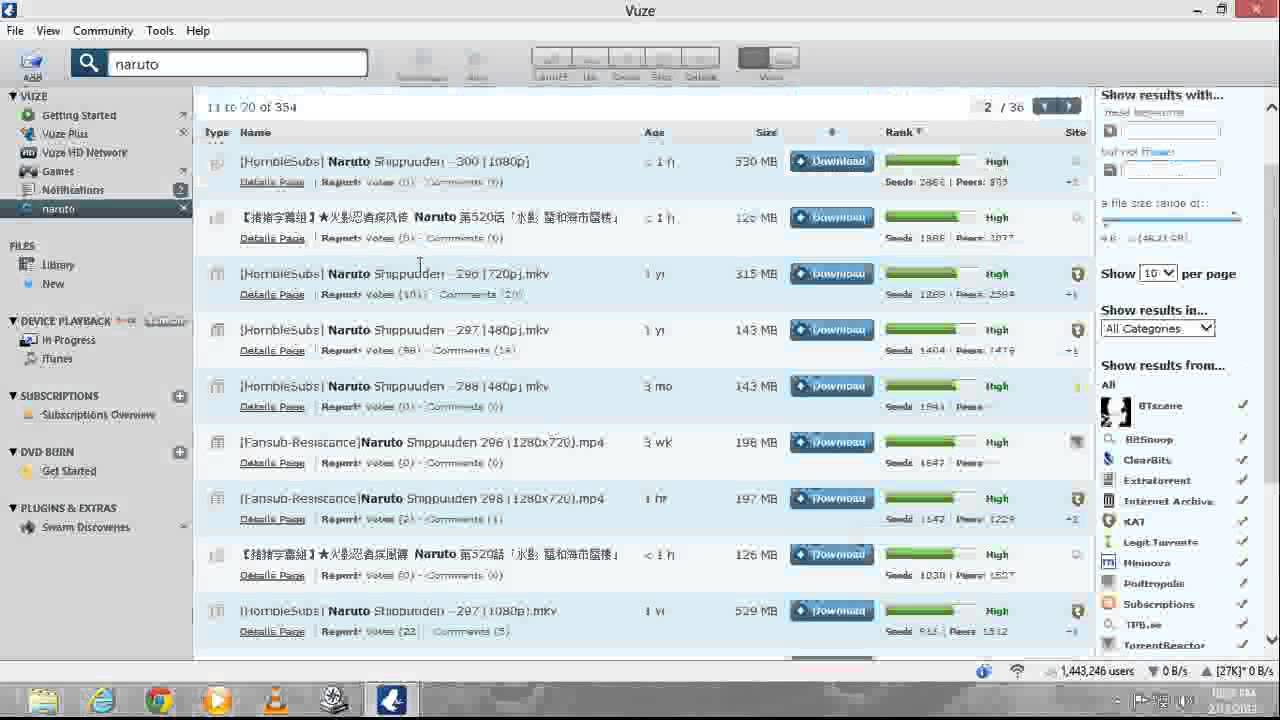This screenshot has width=1280, height=720.
Task: Open the Tools menu
Action: click(x=160, y=31)
